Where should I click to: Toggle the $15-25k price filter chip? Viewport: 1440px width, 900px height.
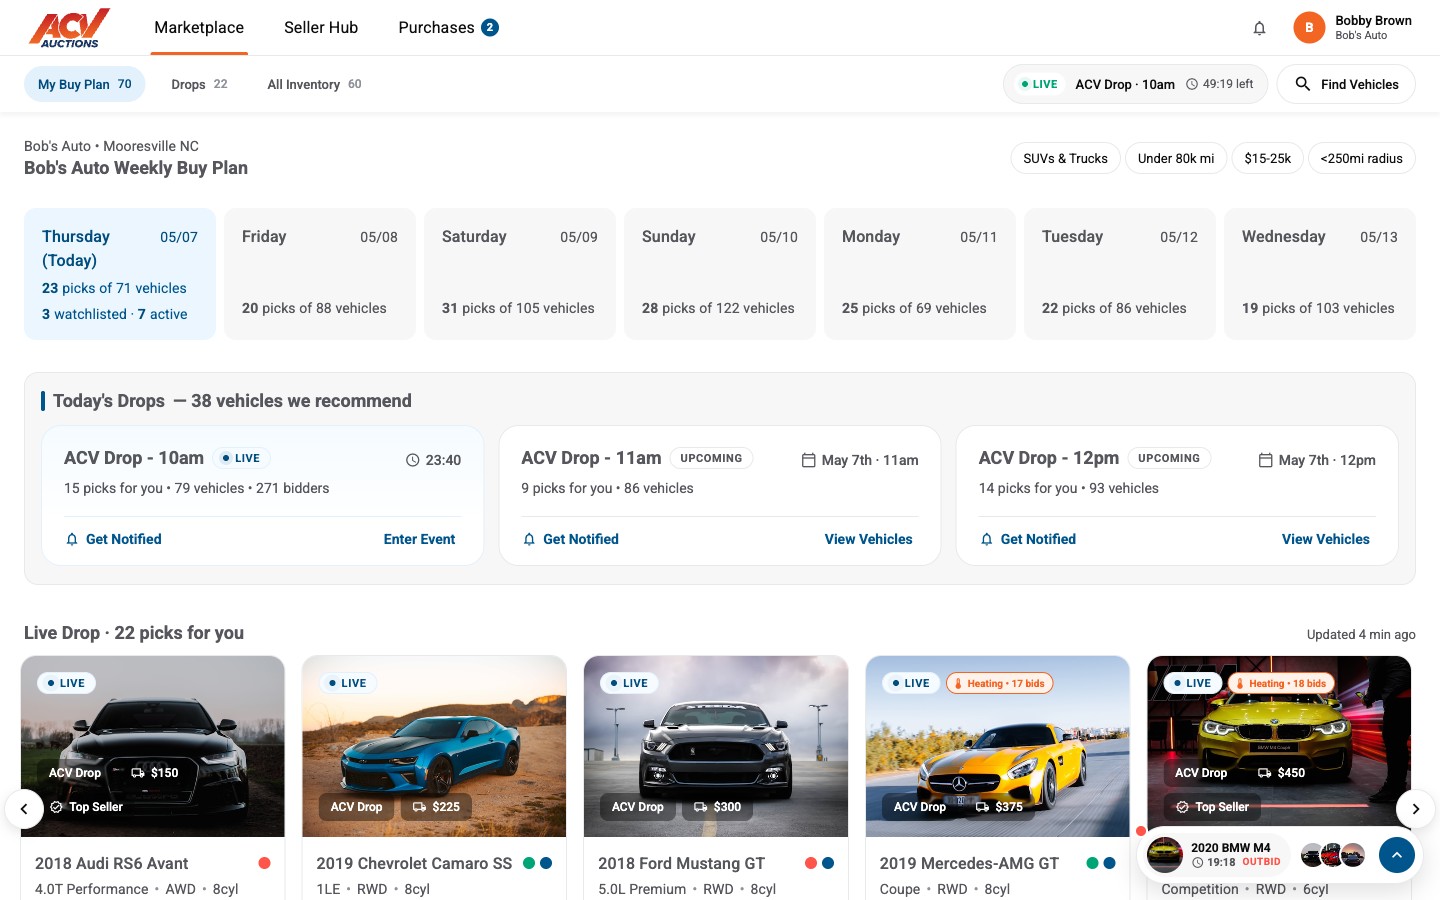[1267, 158]
